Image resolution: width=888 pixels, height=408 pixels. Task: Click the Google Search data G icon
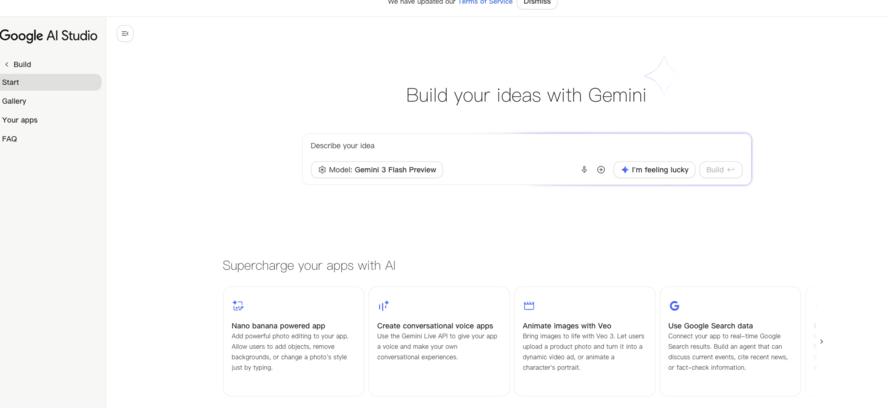pyautogui.click(x=674, y=306)
